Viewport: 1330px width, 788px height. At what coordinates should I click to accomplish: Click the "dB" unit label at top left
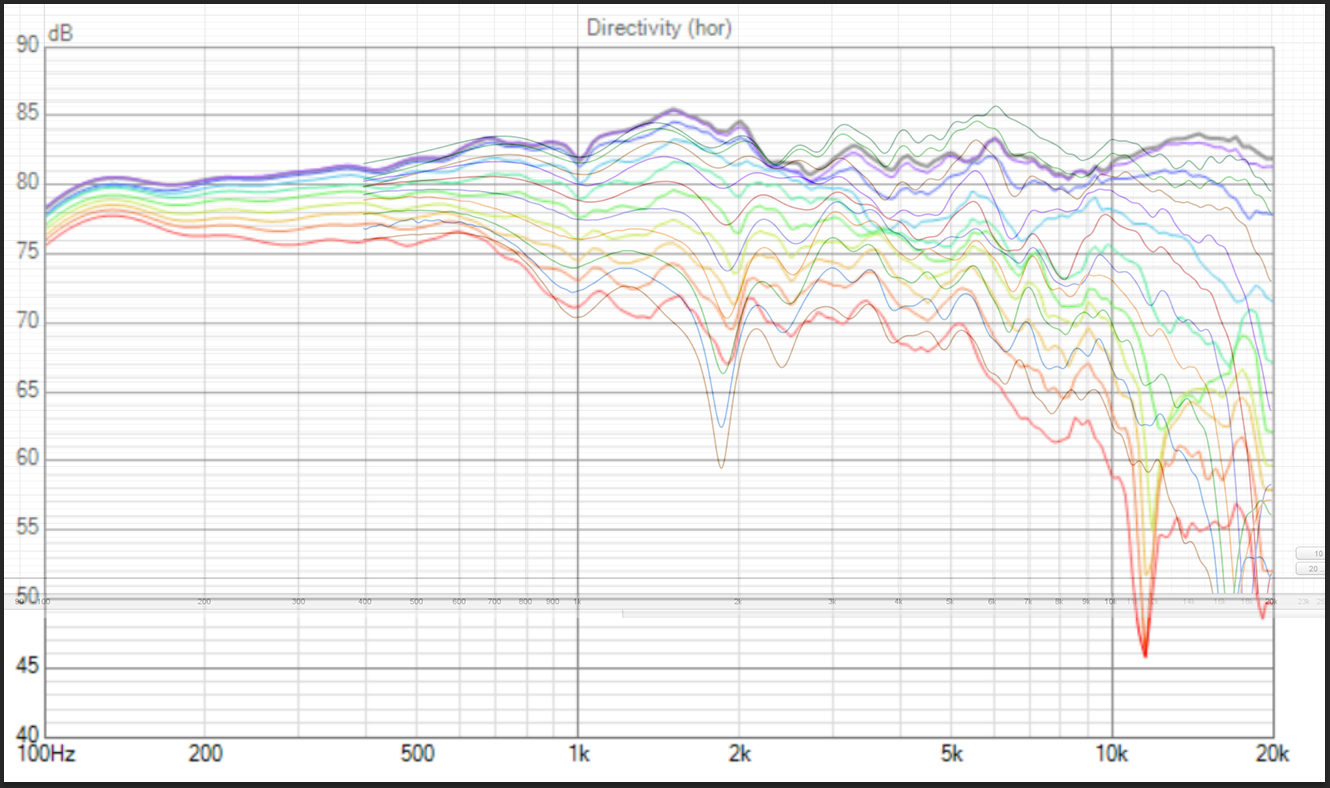[61, 34]
